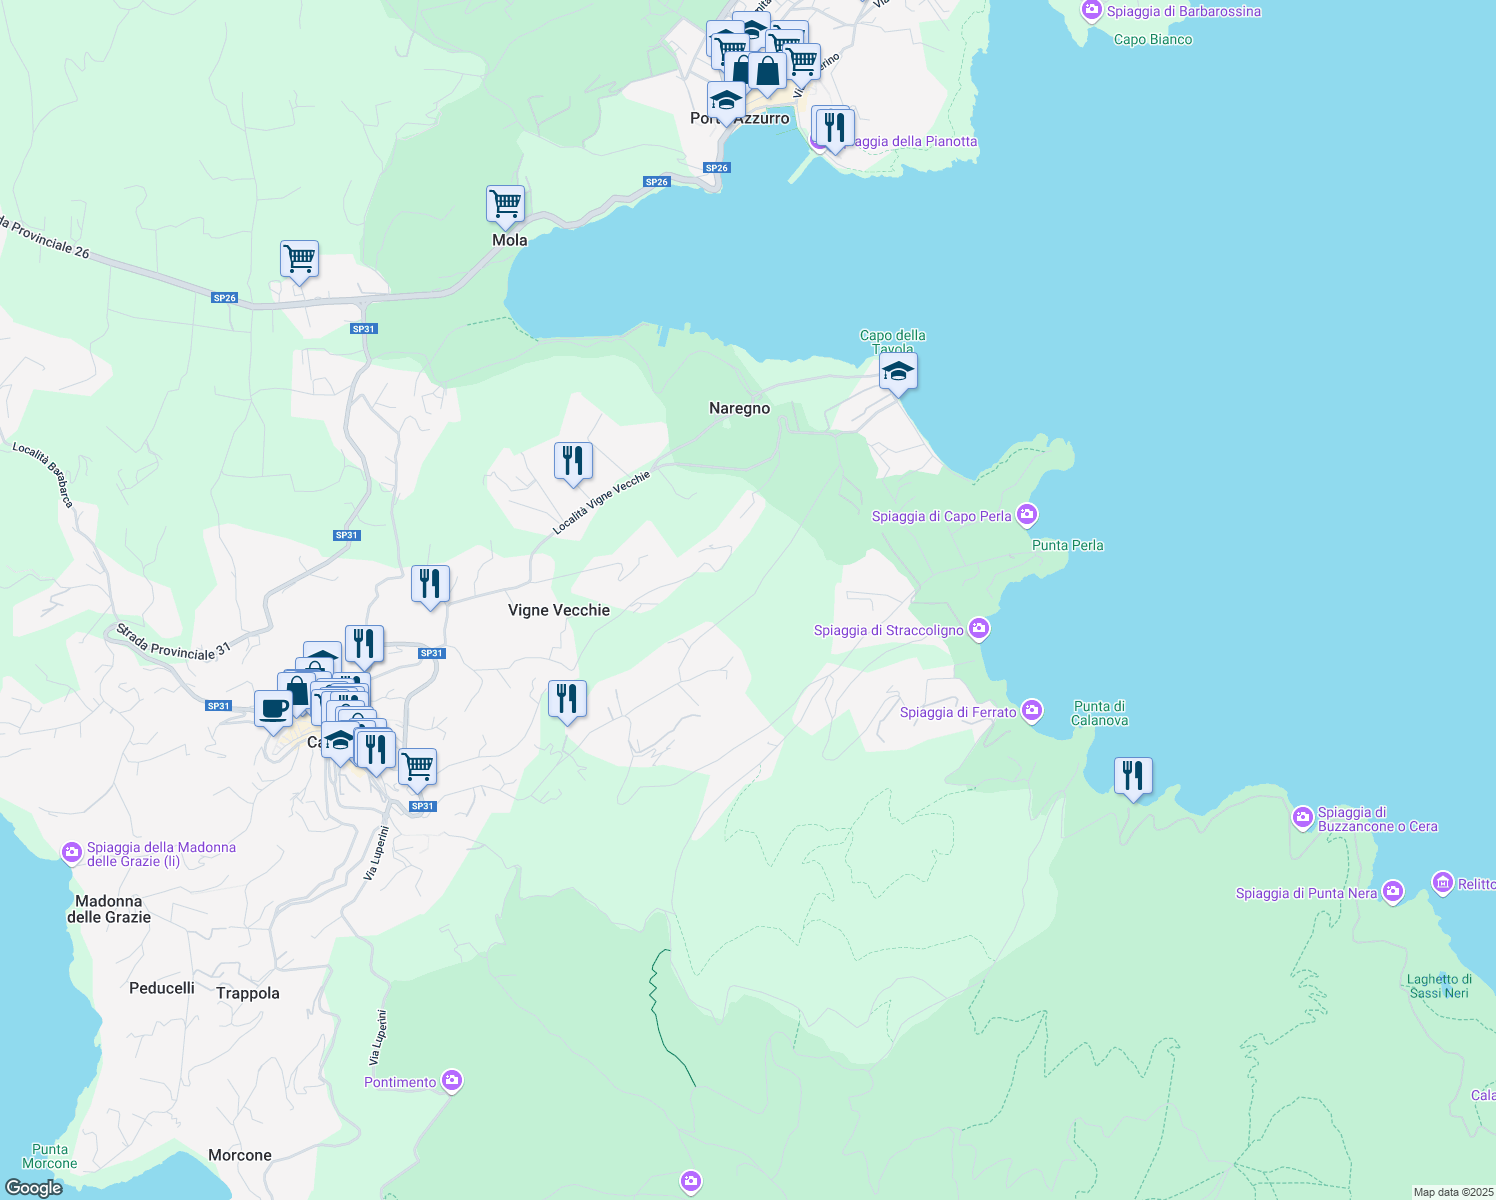Select the Morcone town label
This screenshot has height=1200, width=1496.
click(240, 1155)
